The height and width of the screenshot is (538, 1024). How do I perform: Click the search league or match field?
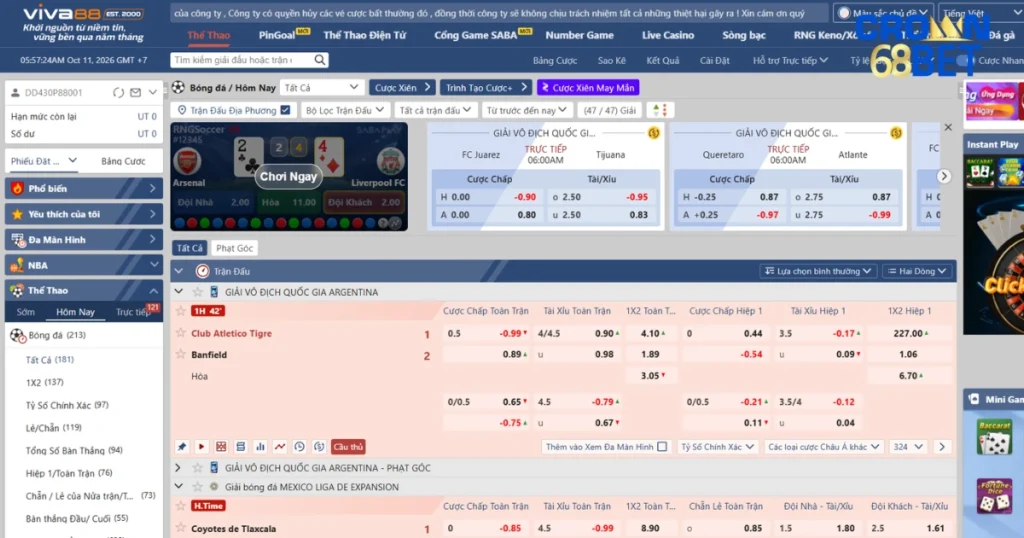click(240, 60)
